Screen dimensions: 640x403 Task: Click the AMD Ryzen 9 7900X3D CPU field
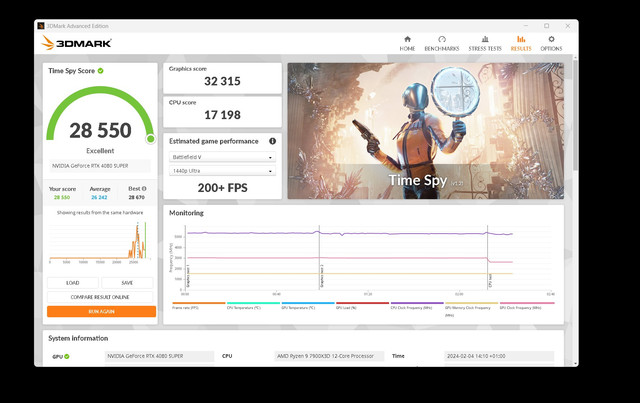coord(329,356)
